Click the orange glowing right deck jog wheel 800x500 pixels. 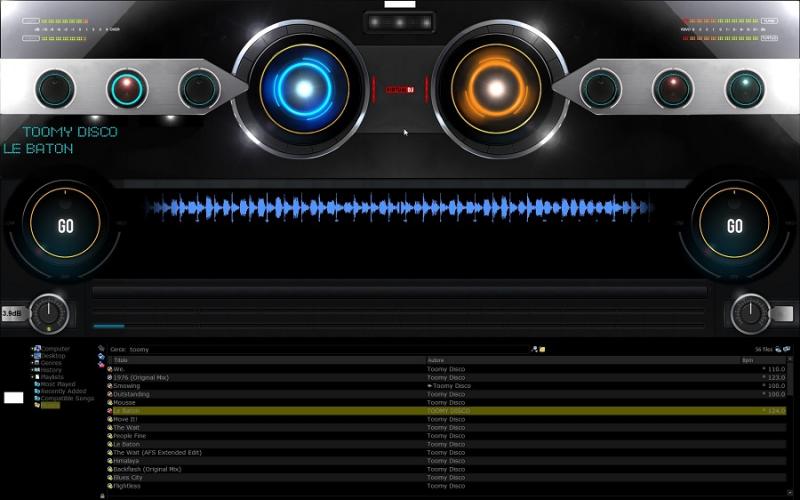[x=496, y=89]
